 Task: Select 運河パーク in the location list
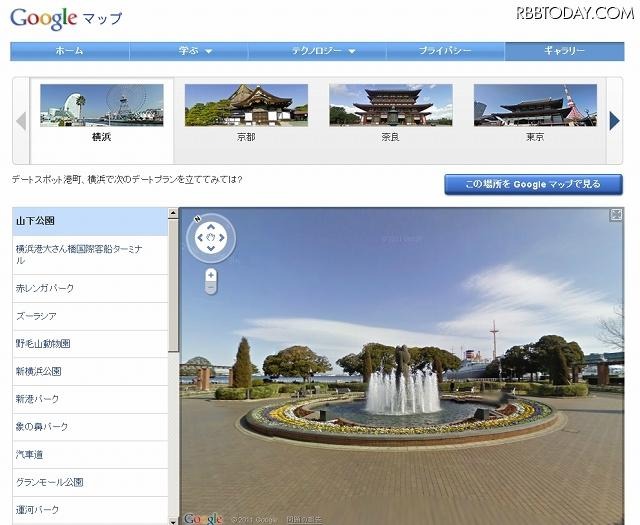90,510
